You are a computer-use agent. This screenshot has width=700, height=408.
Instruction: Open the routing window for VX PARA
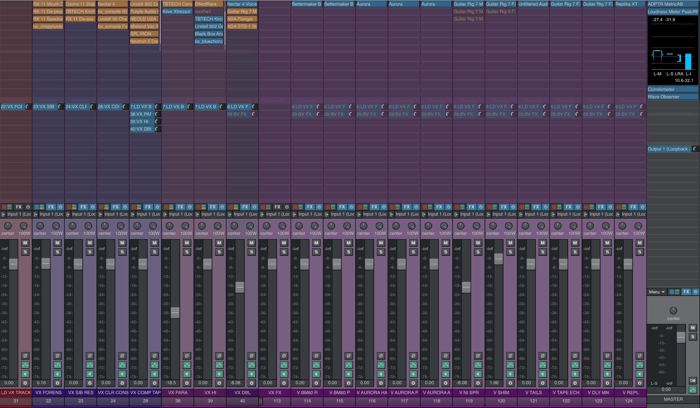click(187, 365)
